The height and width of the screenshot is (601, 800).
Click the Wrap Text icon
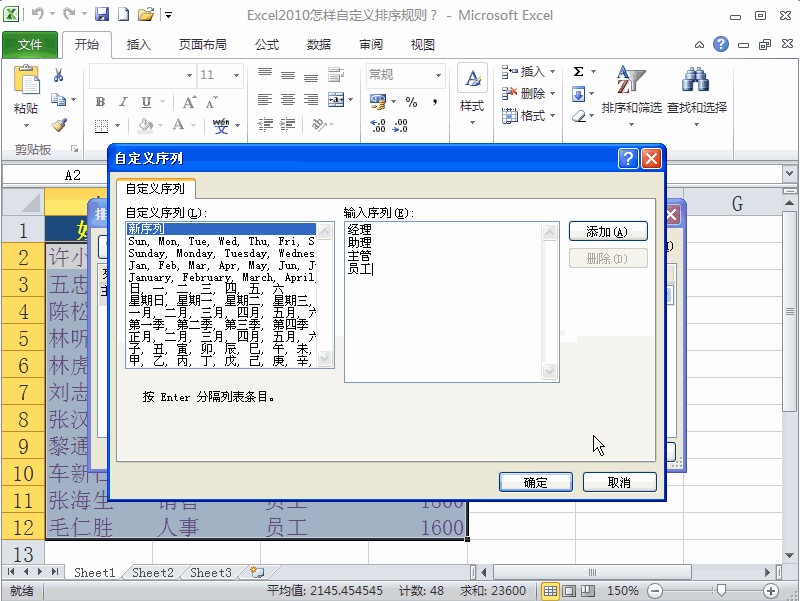[x=336, y=74]
